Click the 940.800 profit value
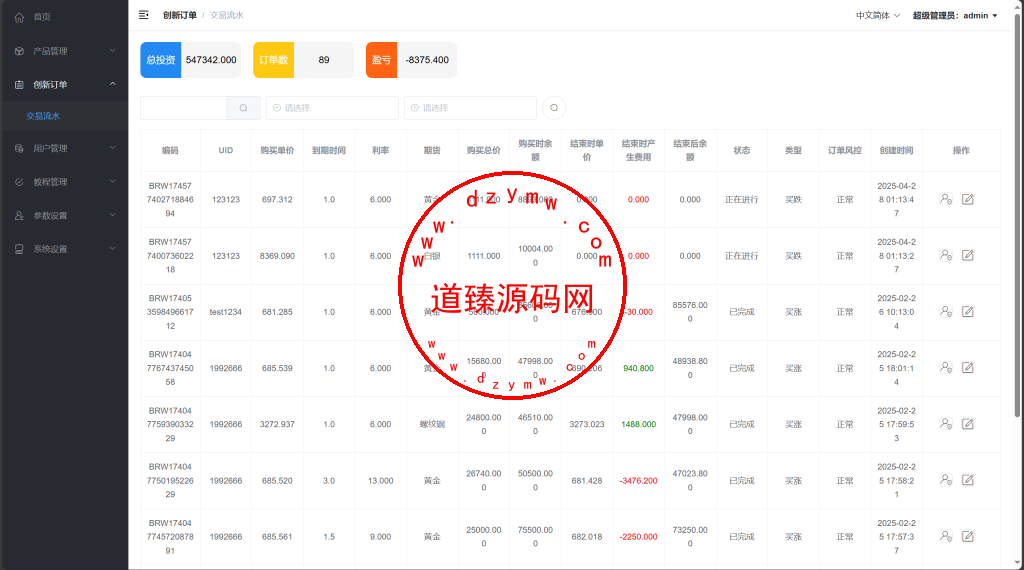The image size is (1024, 570). point(638,368)
